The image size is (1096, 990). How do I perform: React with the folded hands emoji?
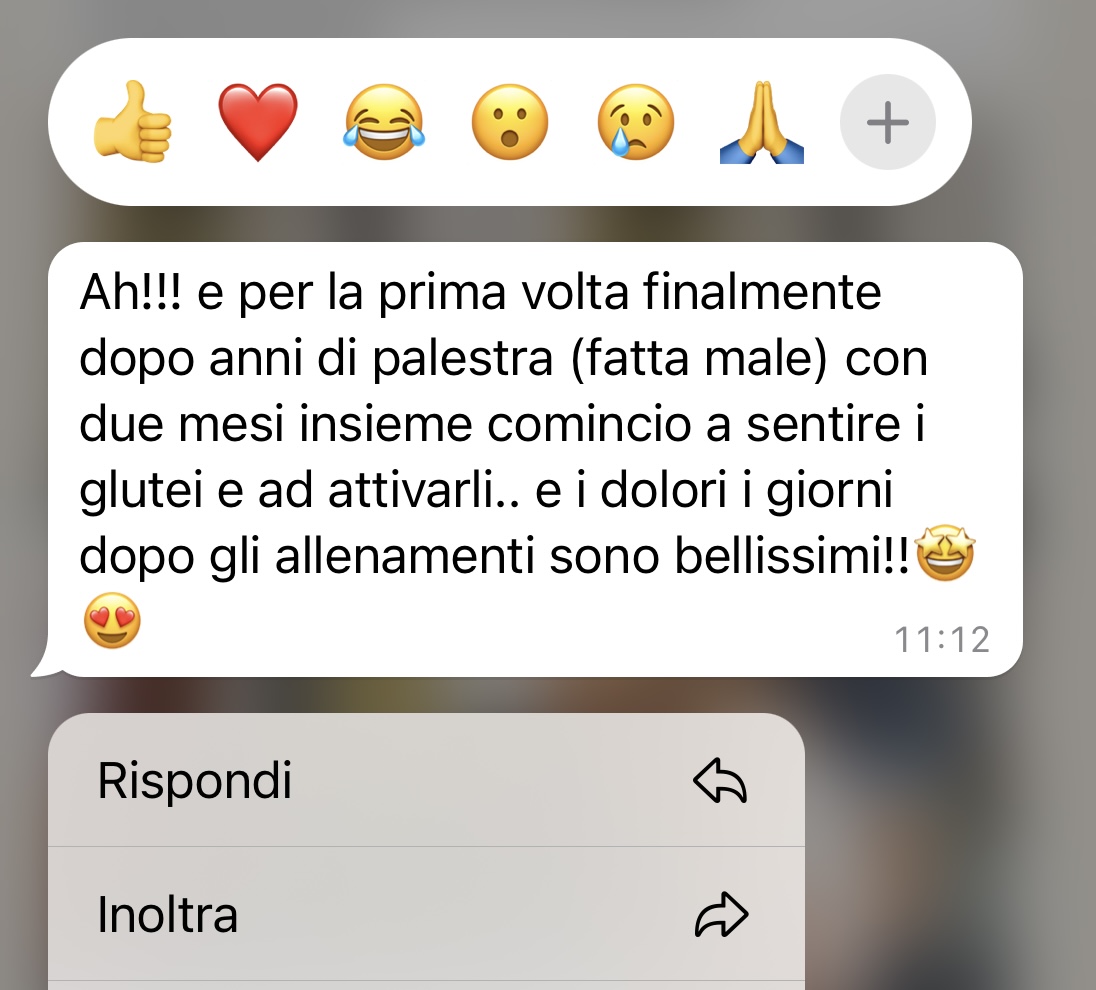762,122
